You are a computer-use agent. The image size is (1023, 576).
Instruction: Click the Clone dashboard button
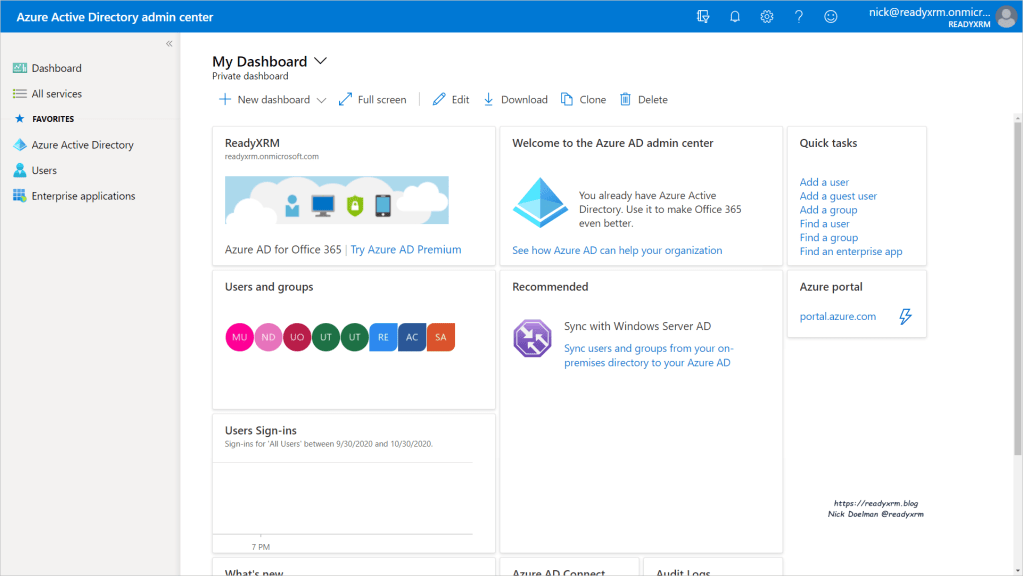[584, 100]
